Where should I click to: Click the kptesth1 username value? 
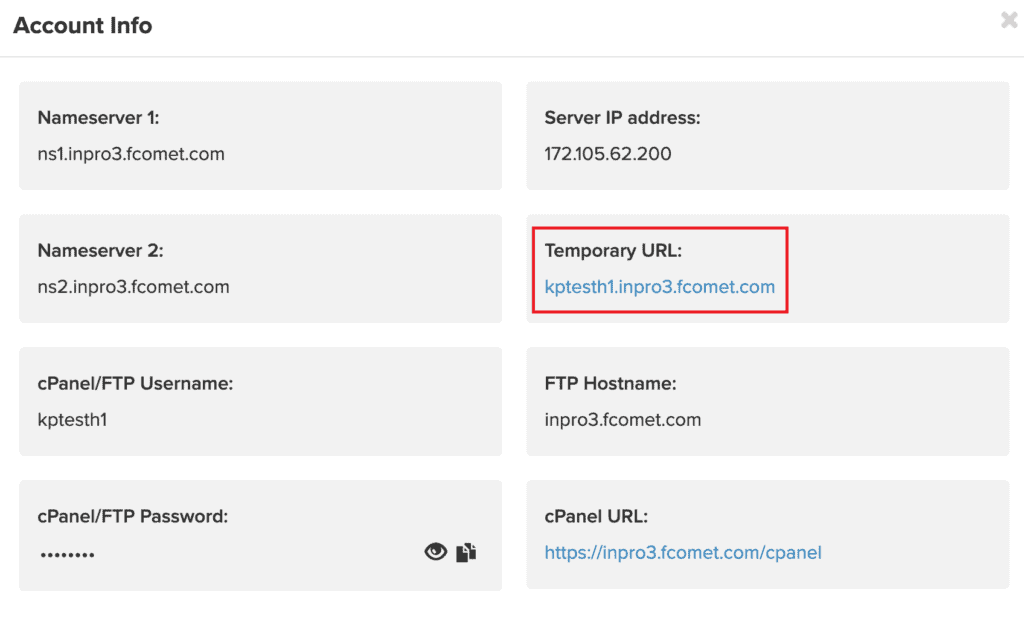coord(72,420)
